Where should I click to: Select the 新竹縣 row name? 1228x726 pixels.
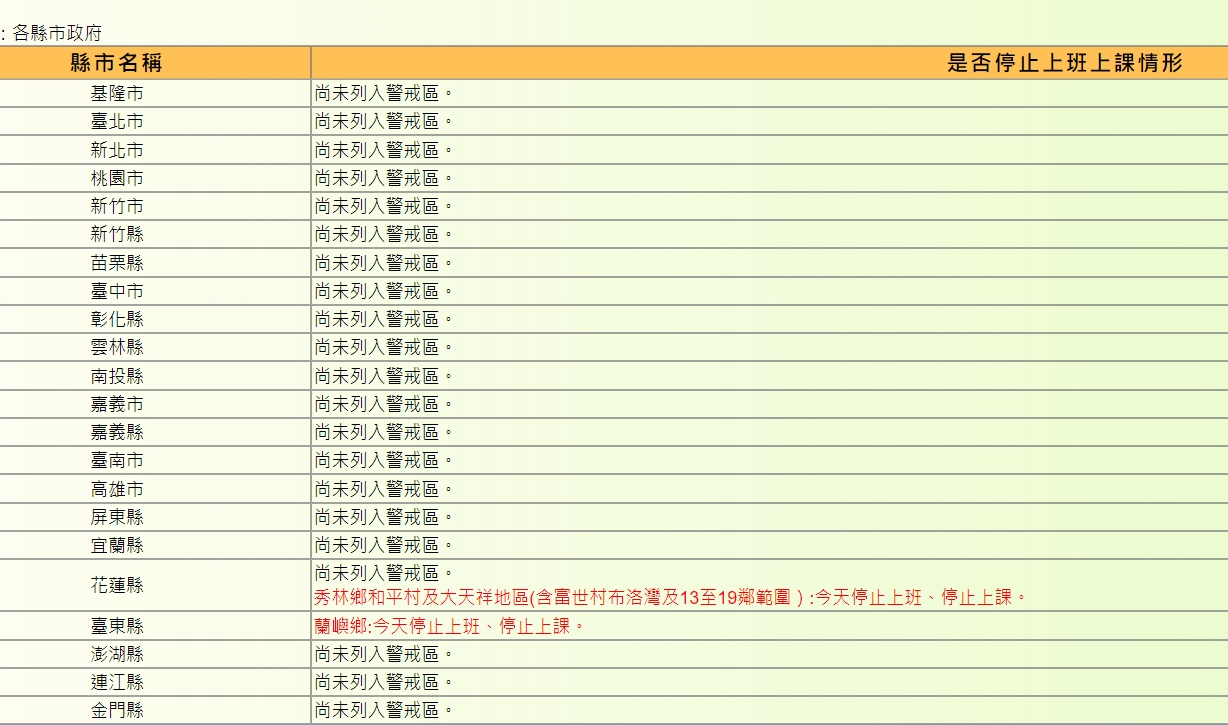tap(117, 234)
